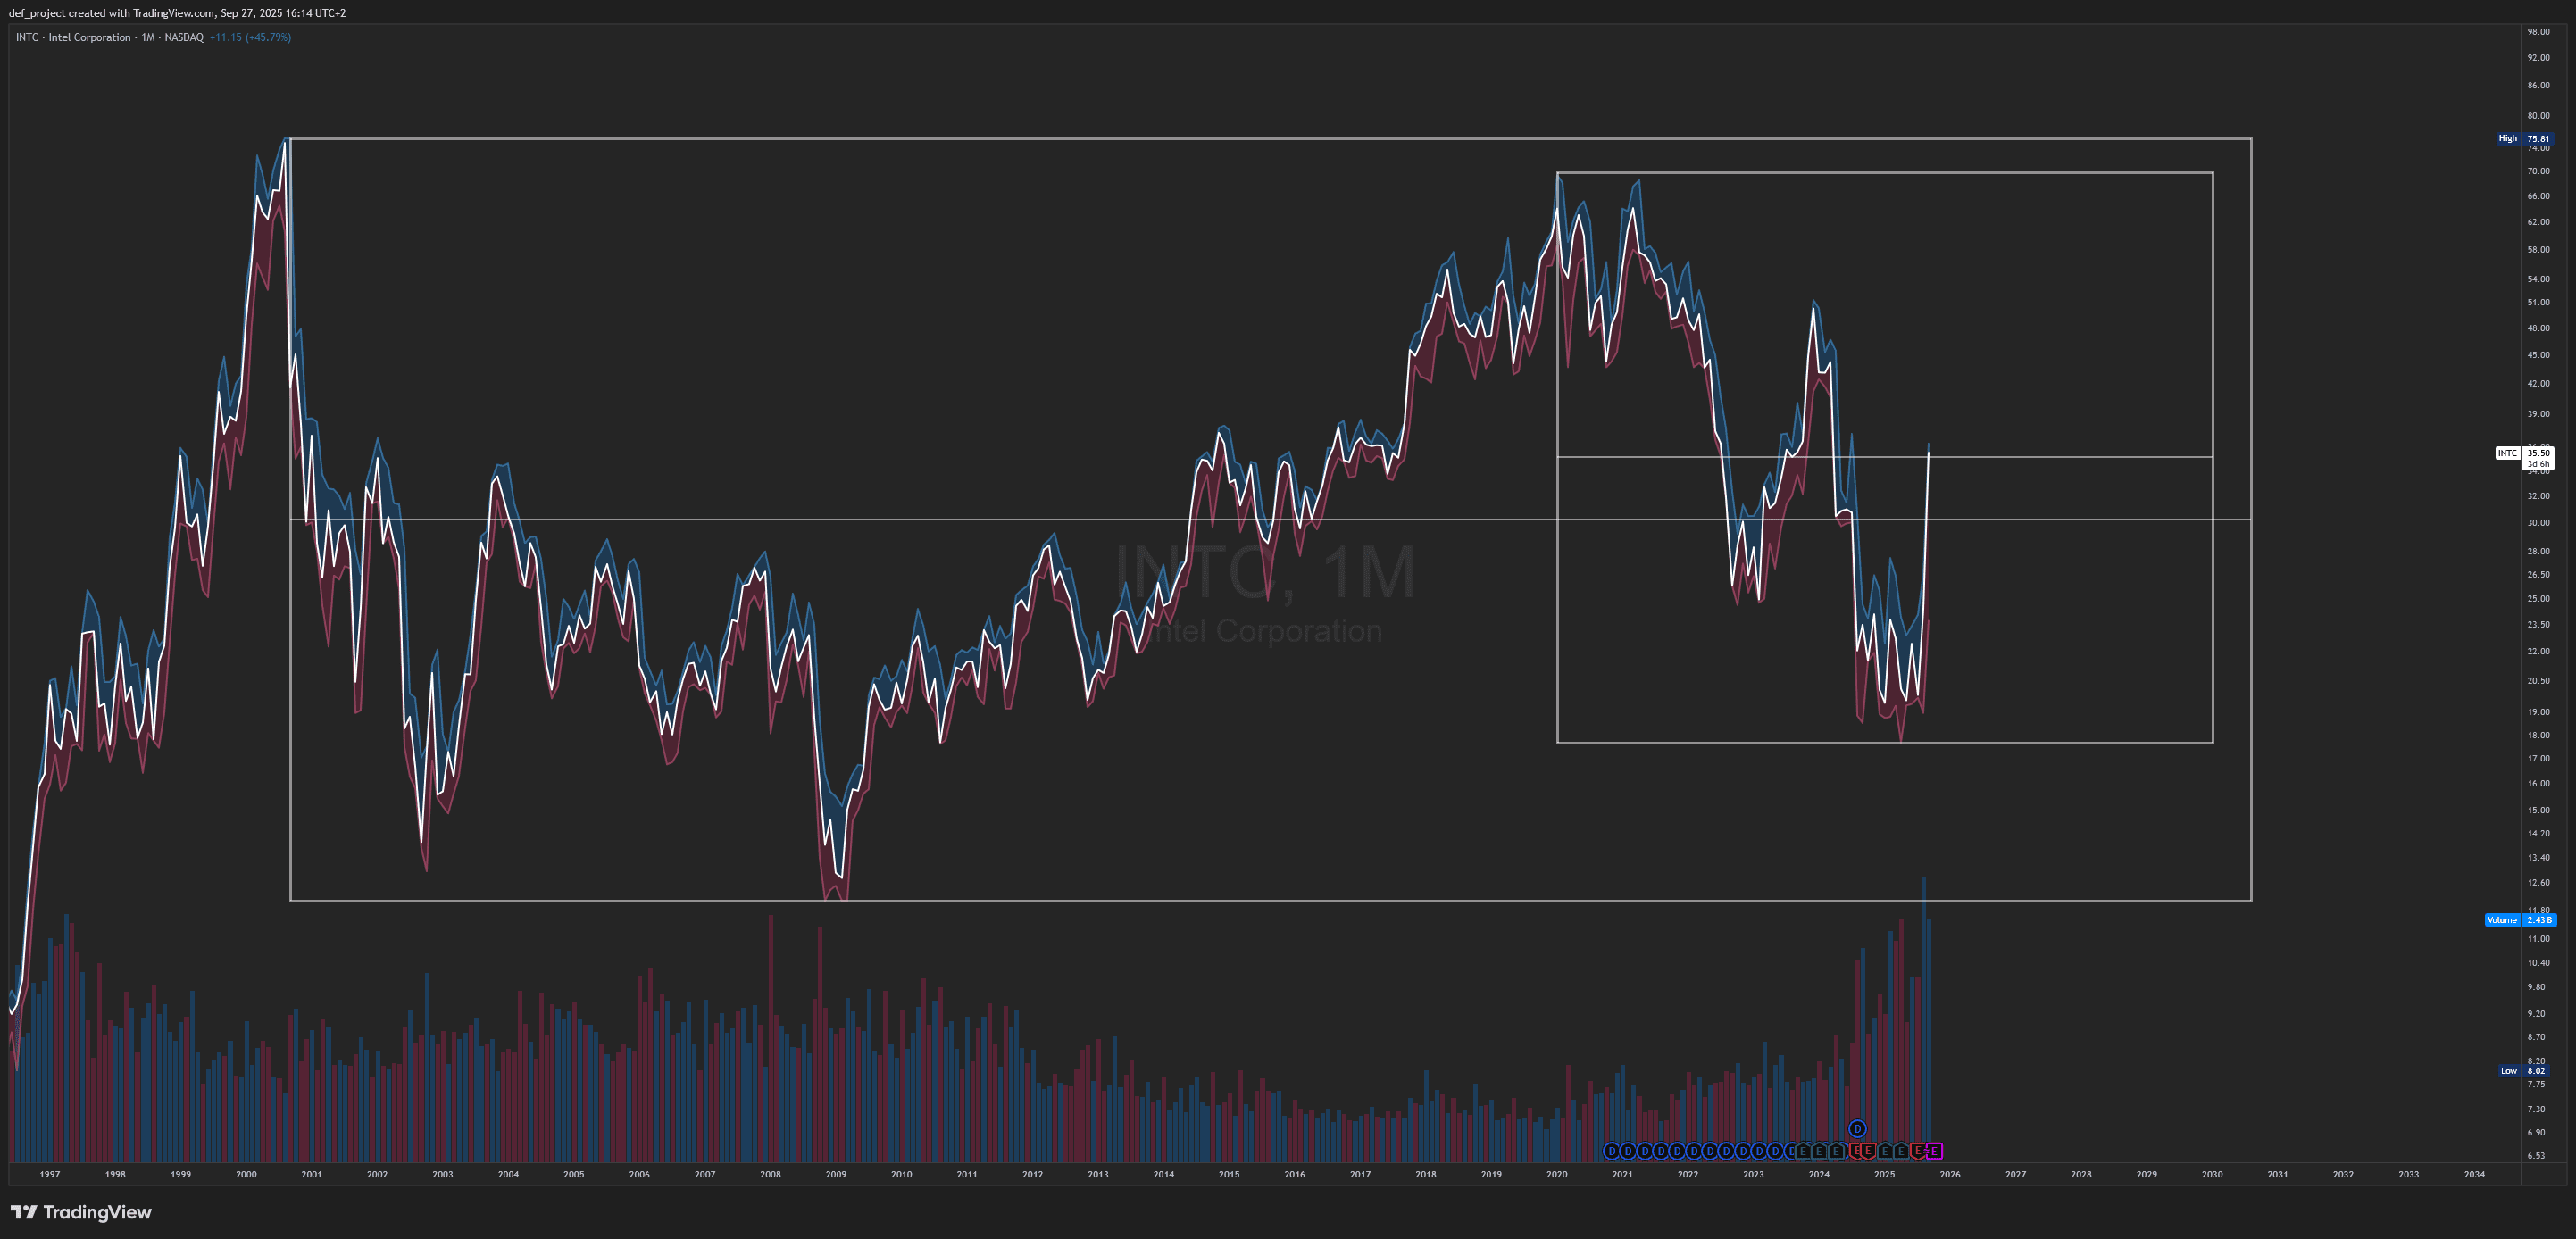Click the TradingView logo at bottom left
Viewport: 2576px width, 1239px height.
pos(81,1212)
